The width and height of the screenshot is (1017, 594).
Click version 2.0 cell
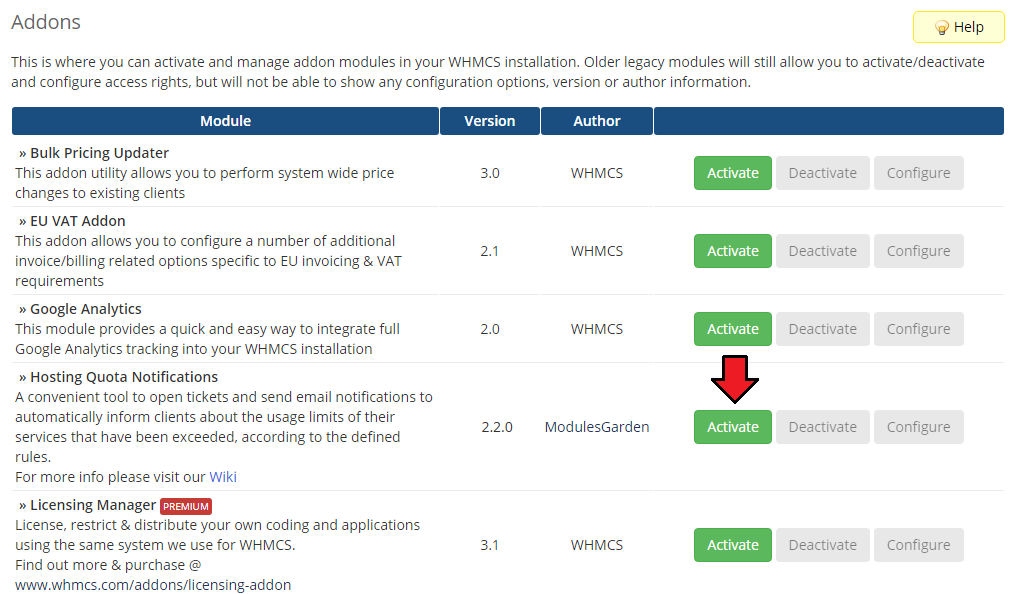click(x=490, y=329)
